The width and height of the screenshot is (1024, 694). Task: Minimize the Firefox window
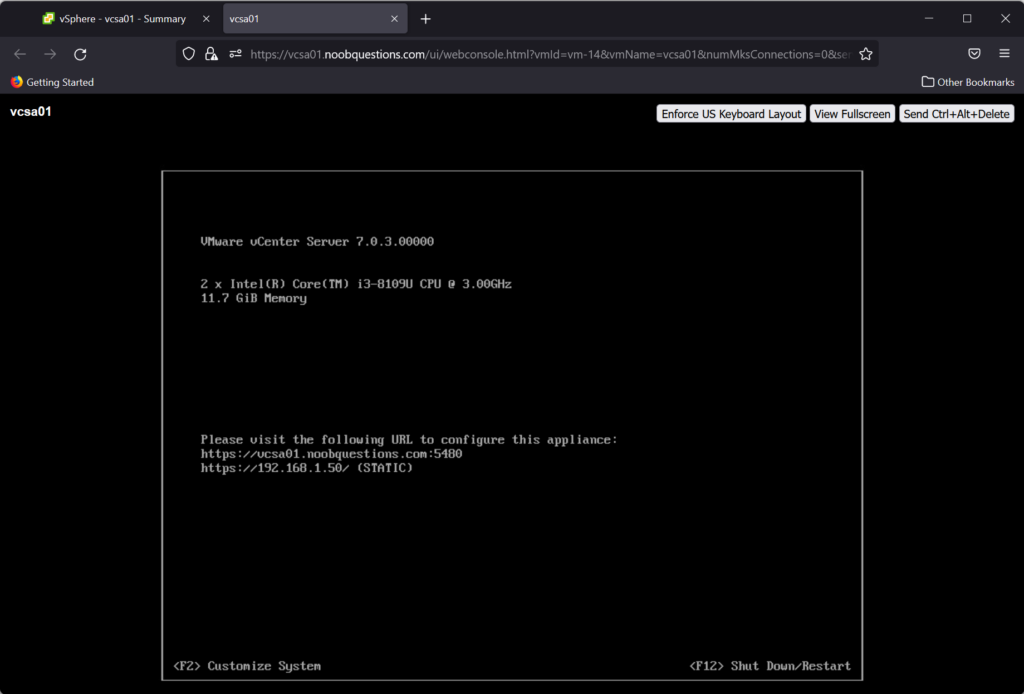tap(929, 19)
